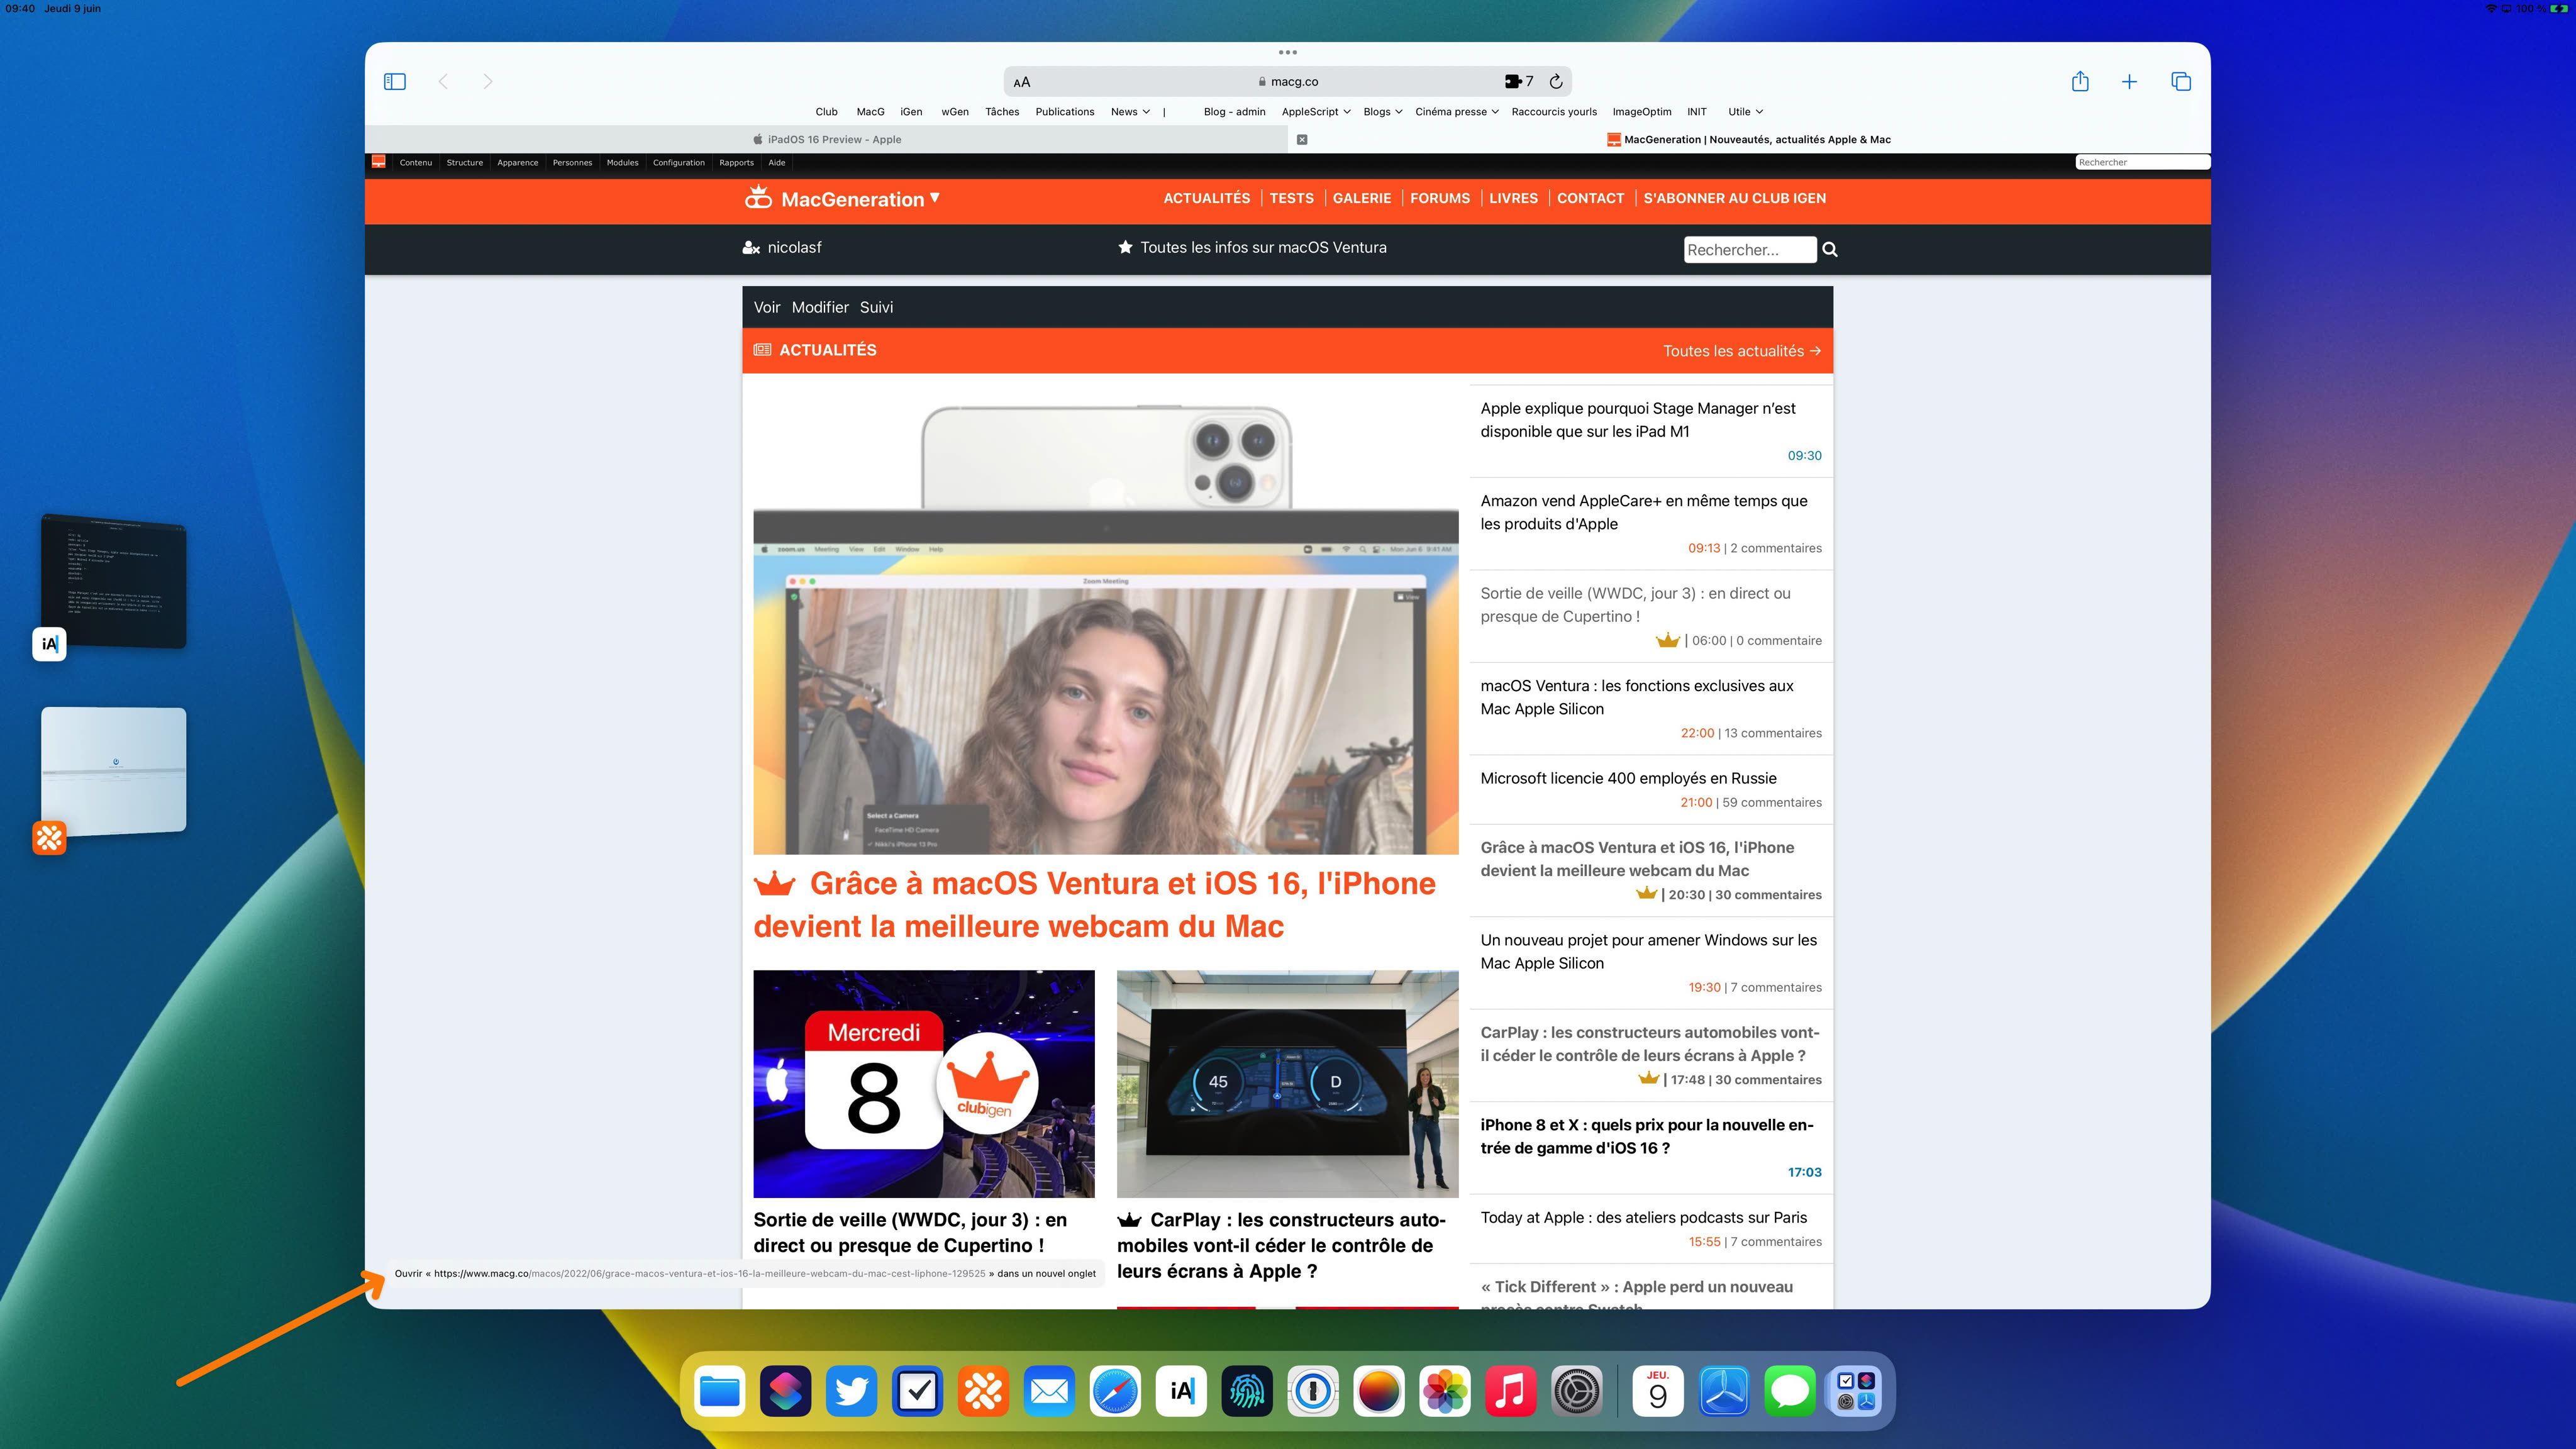Open Calendar from the dock
This screenshot has width=2576, height=1449.
pos(1658,1391)
